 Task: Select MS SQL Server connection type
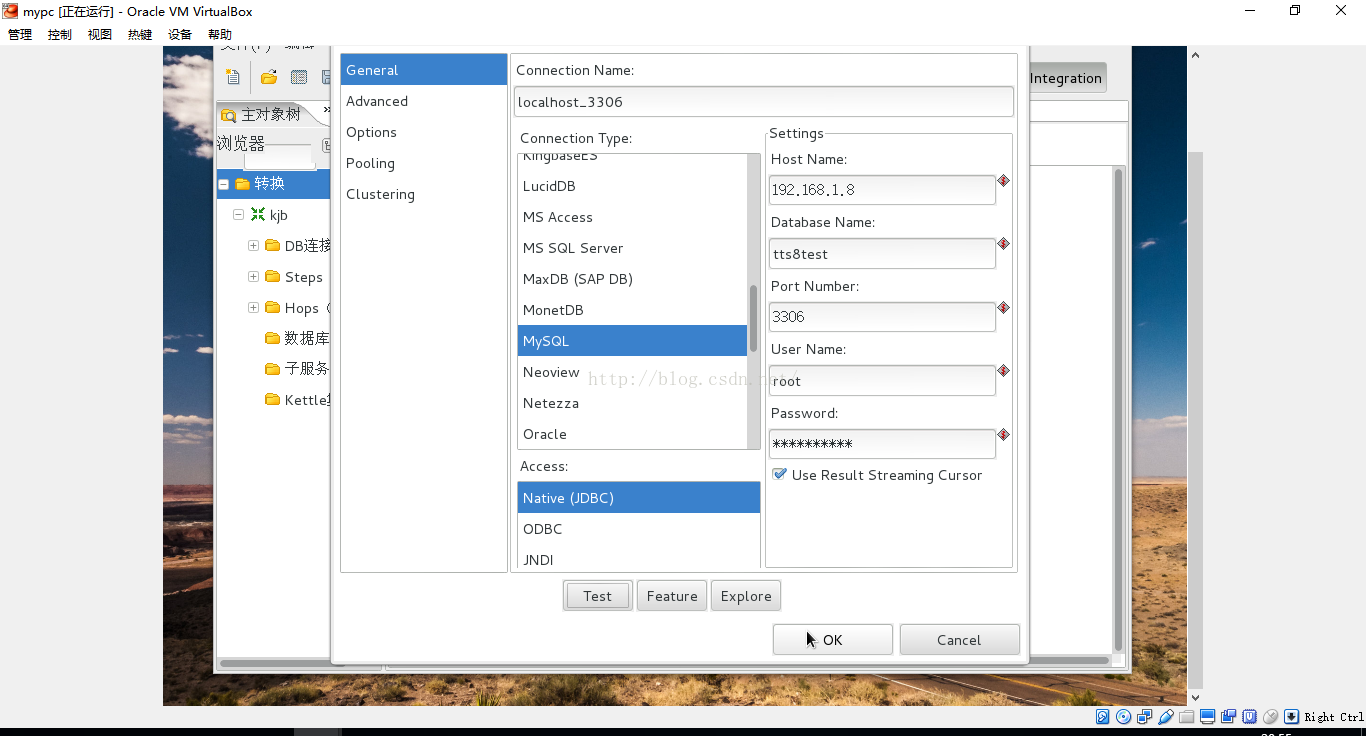pyautogui.click(x=632, y=248)
